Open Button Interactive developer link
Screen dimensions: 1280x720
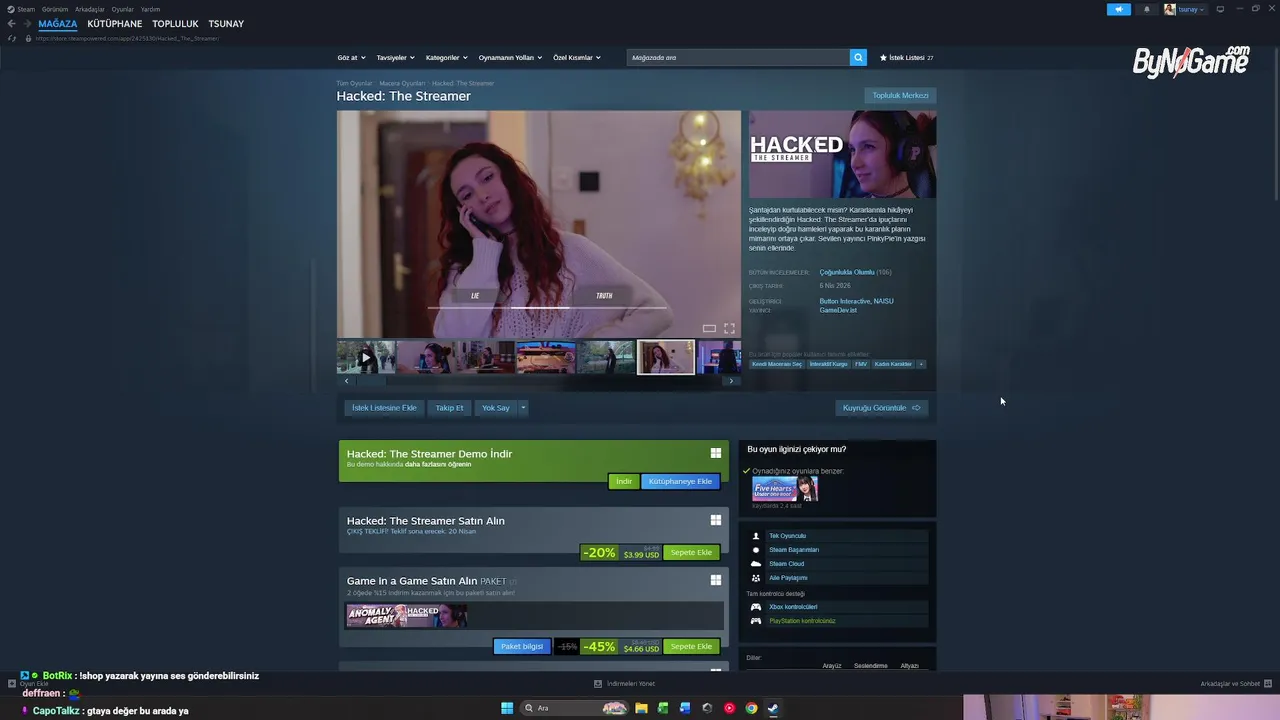click(x=844, y=301)
